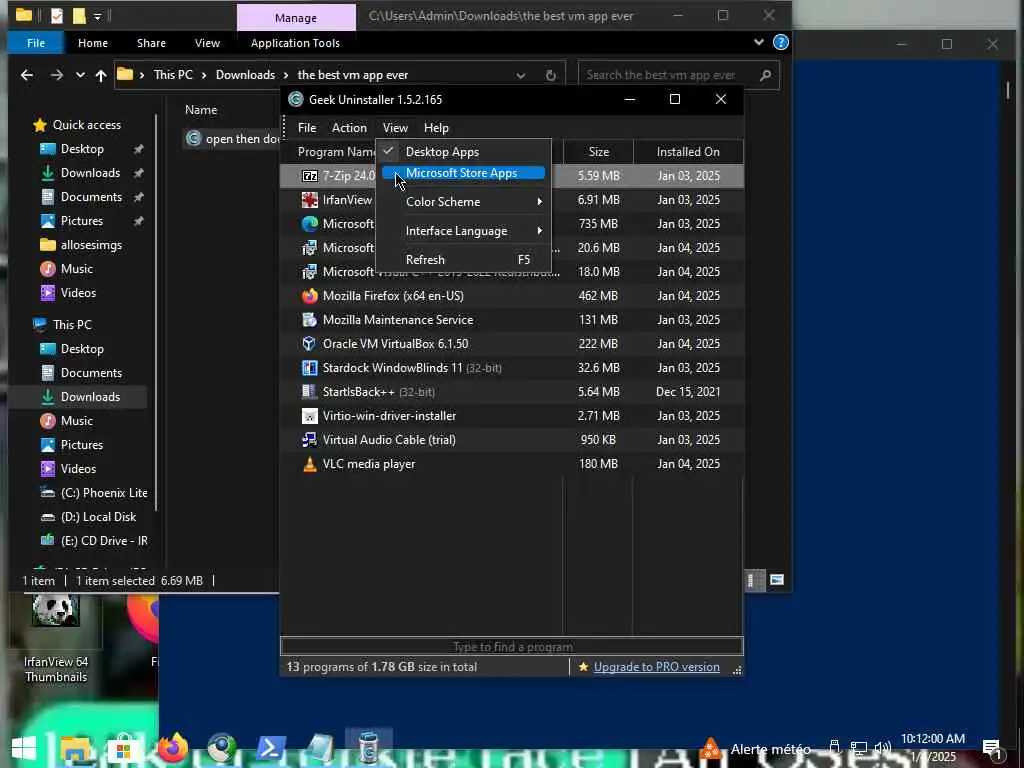The image size is (1024, 768).
Task: Select the Oracle VM VirtualBox icon
Action: [310, 344]
